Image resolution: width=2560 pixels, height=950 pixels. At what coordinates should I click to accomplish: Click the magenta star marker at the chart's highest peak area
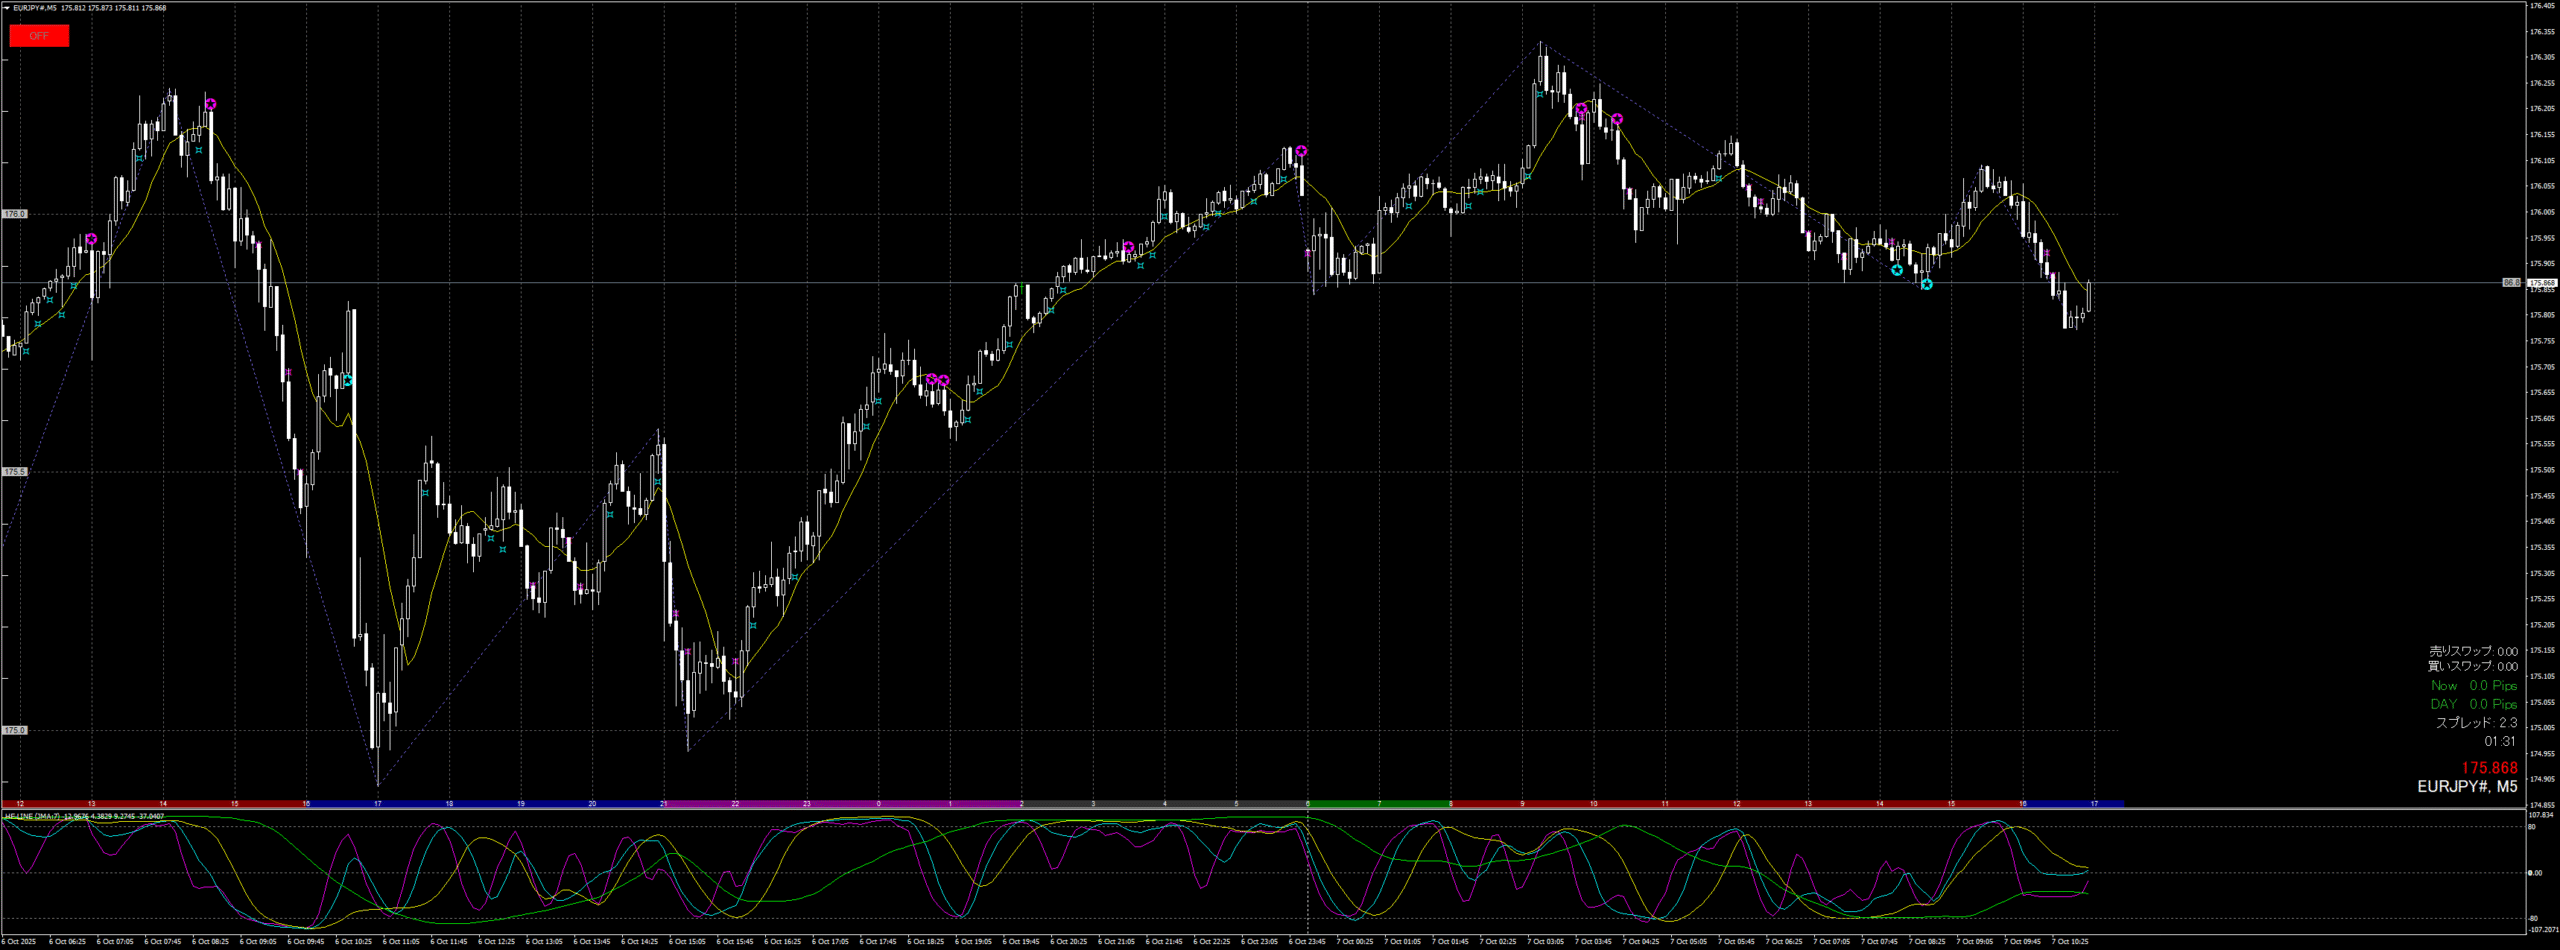click(x=1580, y=109)
